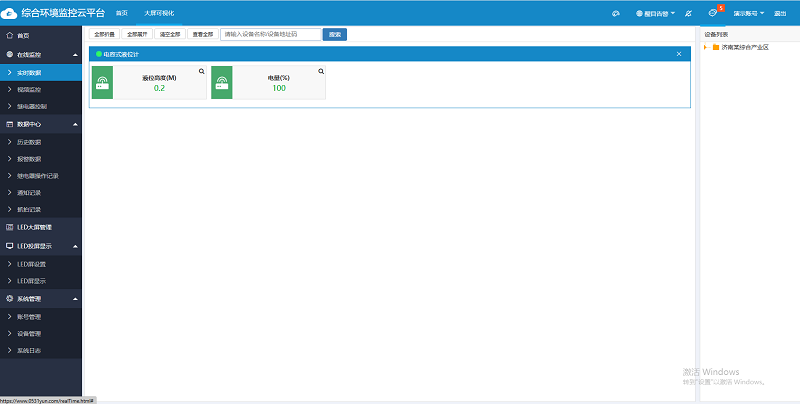Switch to the 大屏可视化 tab
This screenshot has width=800, height=404.
(157, 13)
